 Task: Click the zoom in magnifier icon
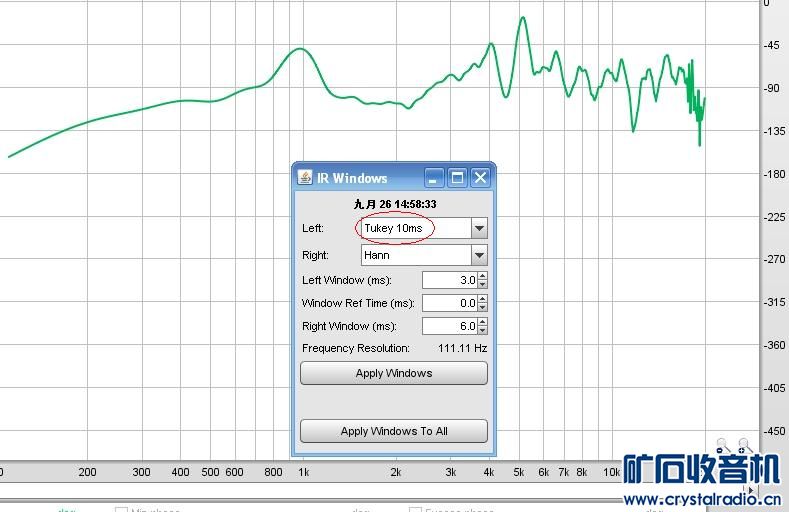point(745,445)
